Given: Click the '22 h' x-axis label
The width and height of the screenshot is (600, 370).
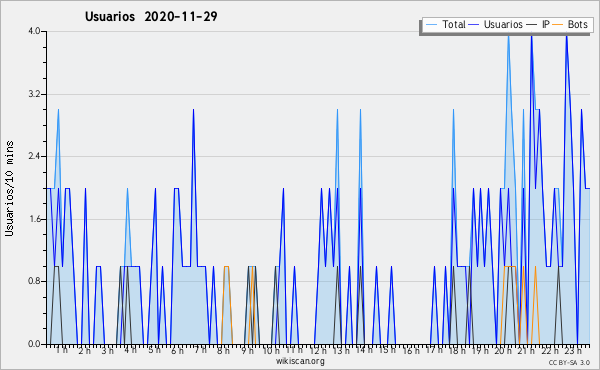Looking at the screenshot, I should tap(550, 350).
